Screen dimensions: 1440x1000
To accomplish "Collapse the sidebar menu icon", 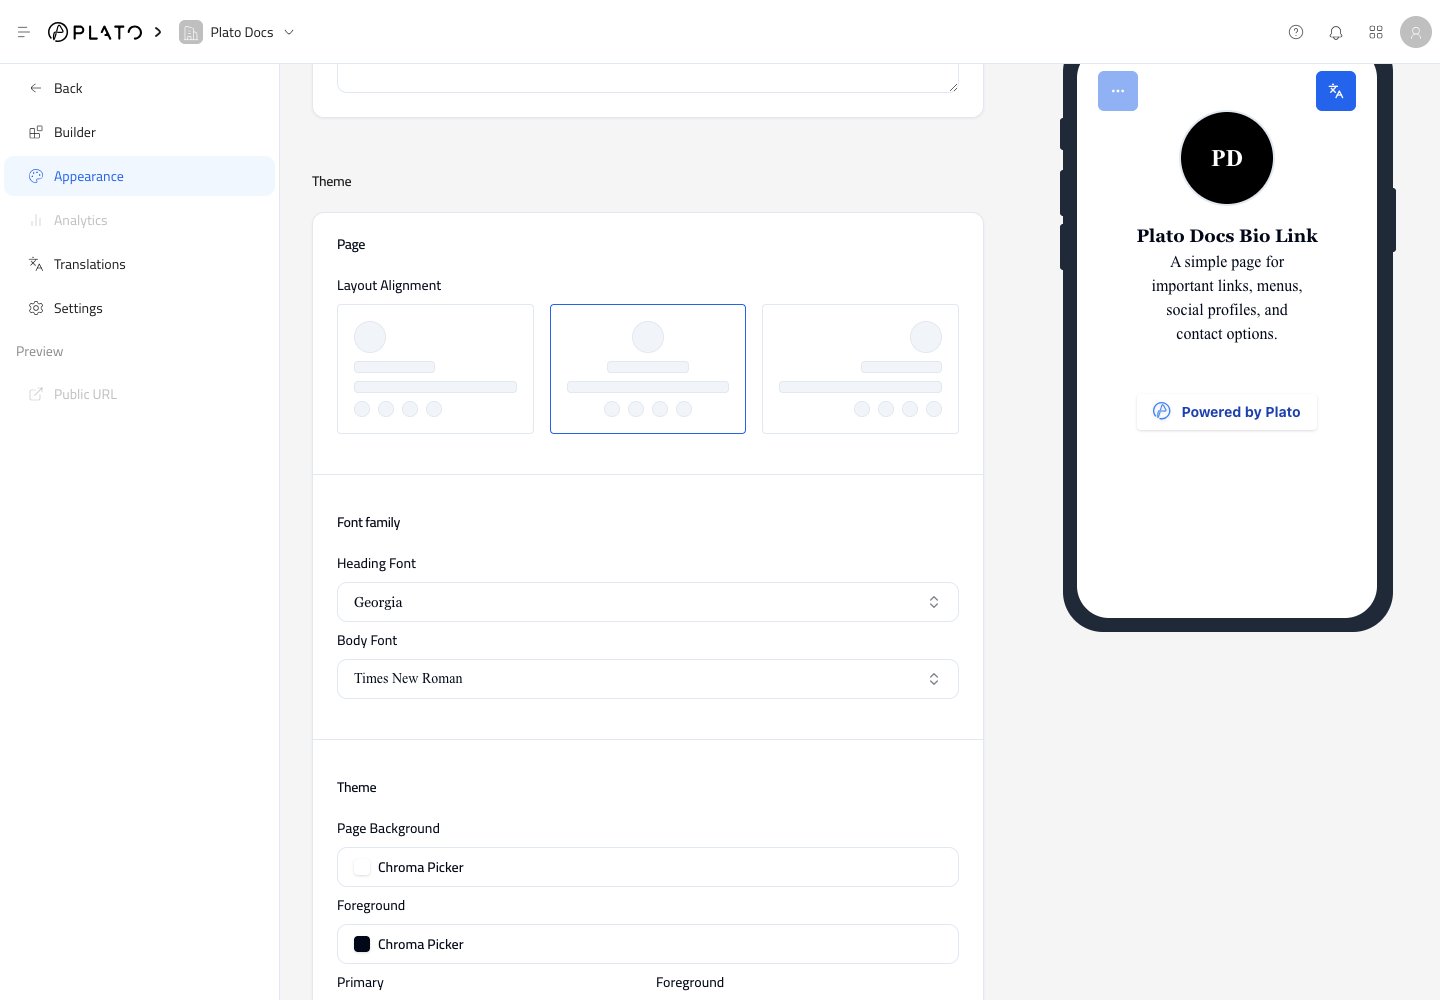I will coord(24,32).
